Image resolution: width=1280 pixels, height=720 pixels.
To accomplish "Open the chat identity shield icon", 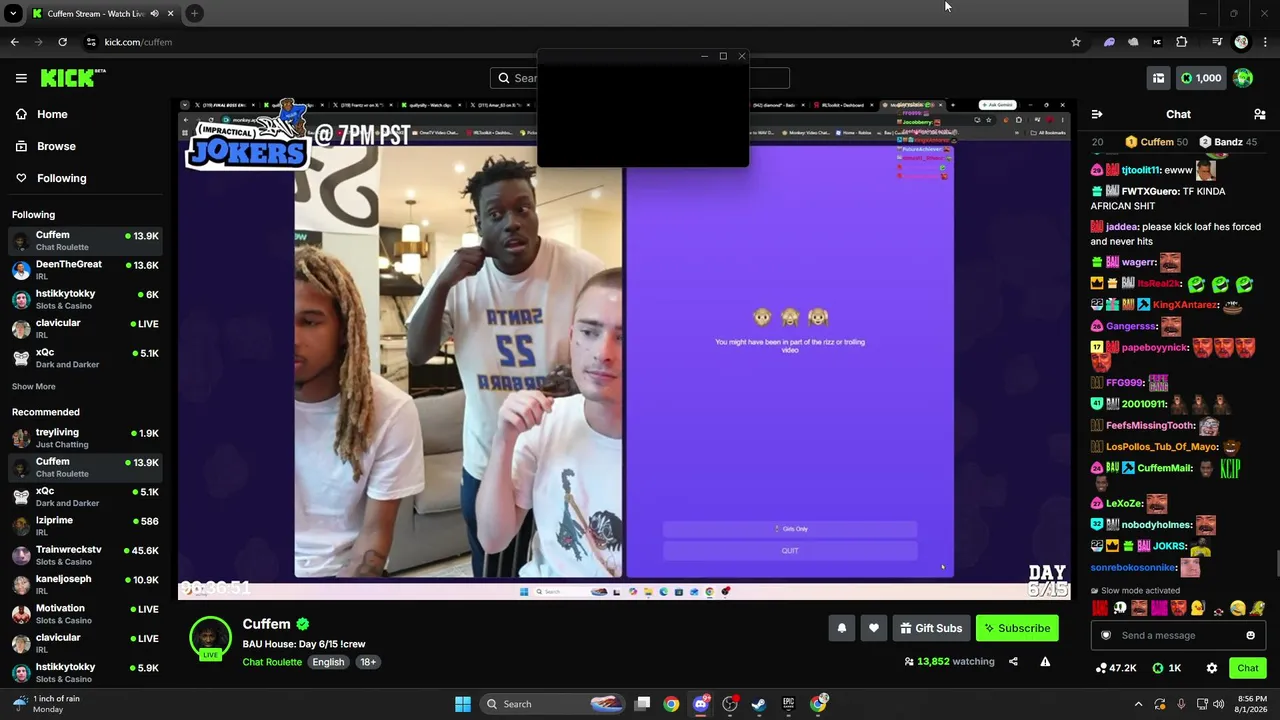I will tap(1106, 635).
